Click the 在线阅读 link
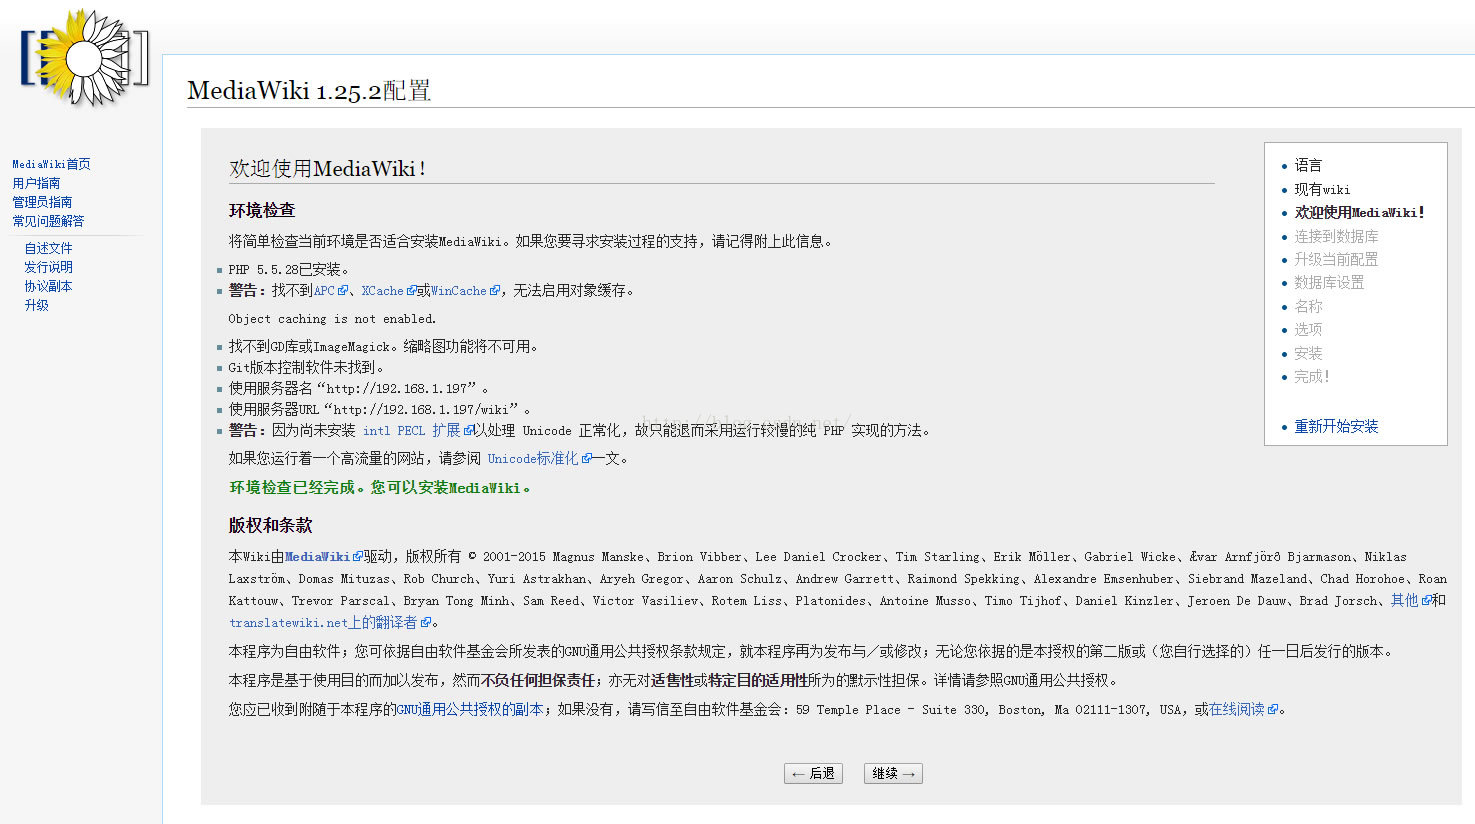This screenshot has width=1475, height=824. coord(1243,710)
